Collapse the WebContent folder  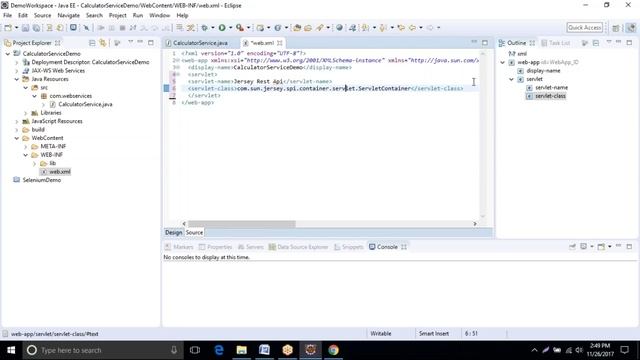click(x=17, y=138)
